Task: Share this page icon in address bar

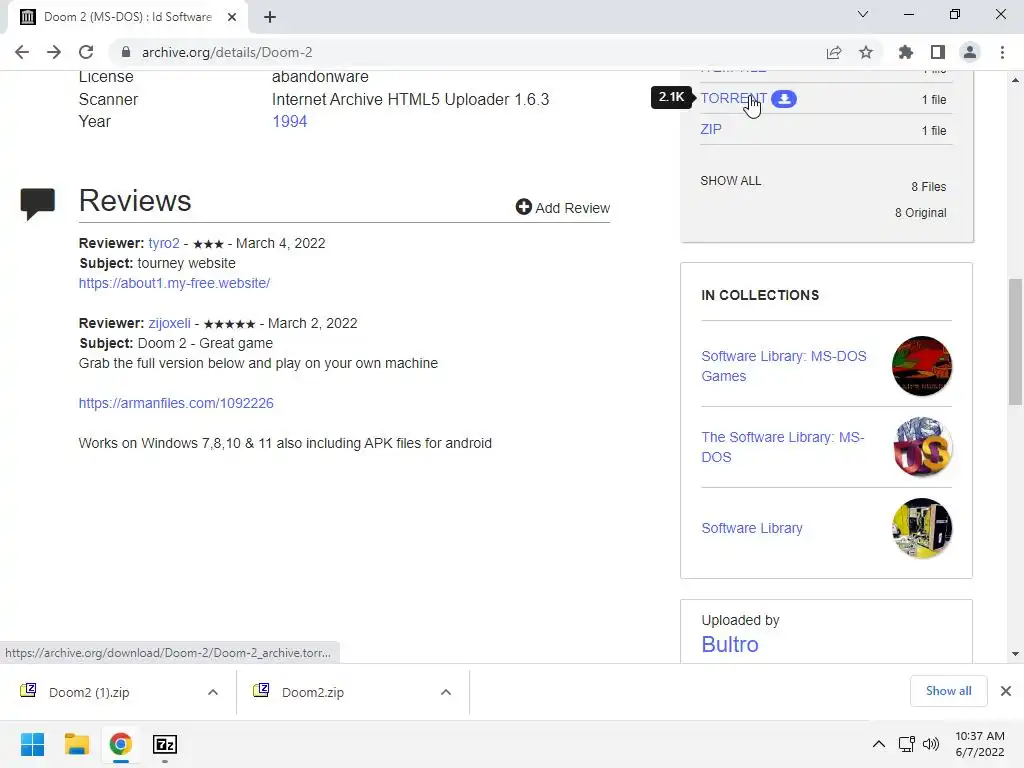Action: [834, 52]
